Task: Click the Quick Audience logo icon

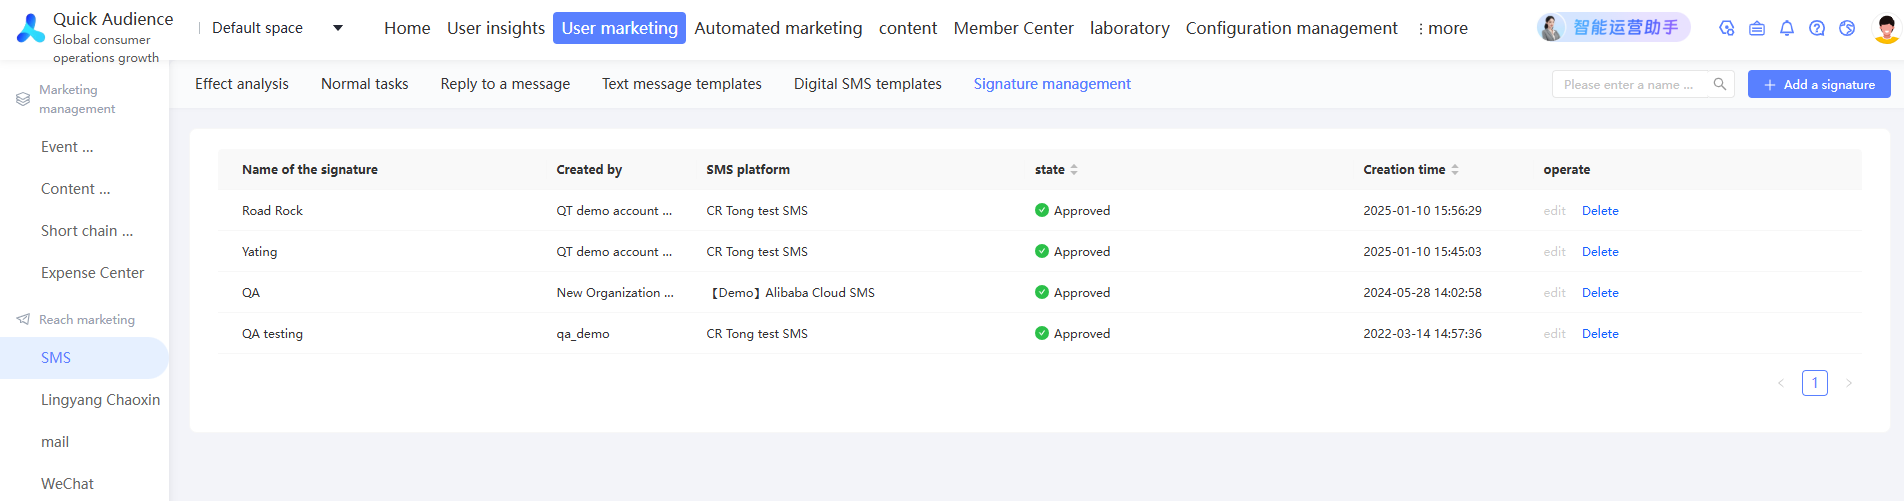Action: click(x=31, y=28)
